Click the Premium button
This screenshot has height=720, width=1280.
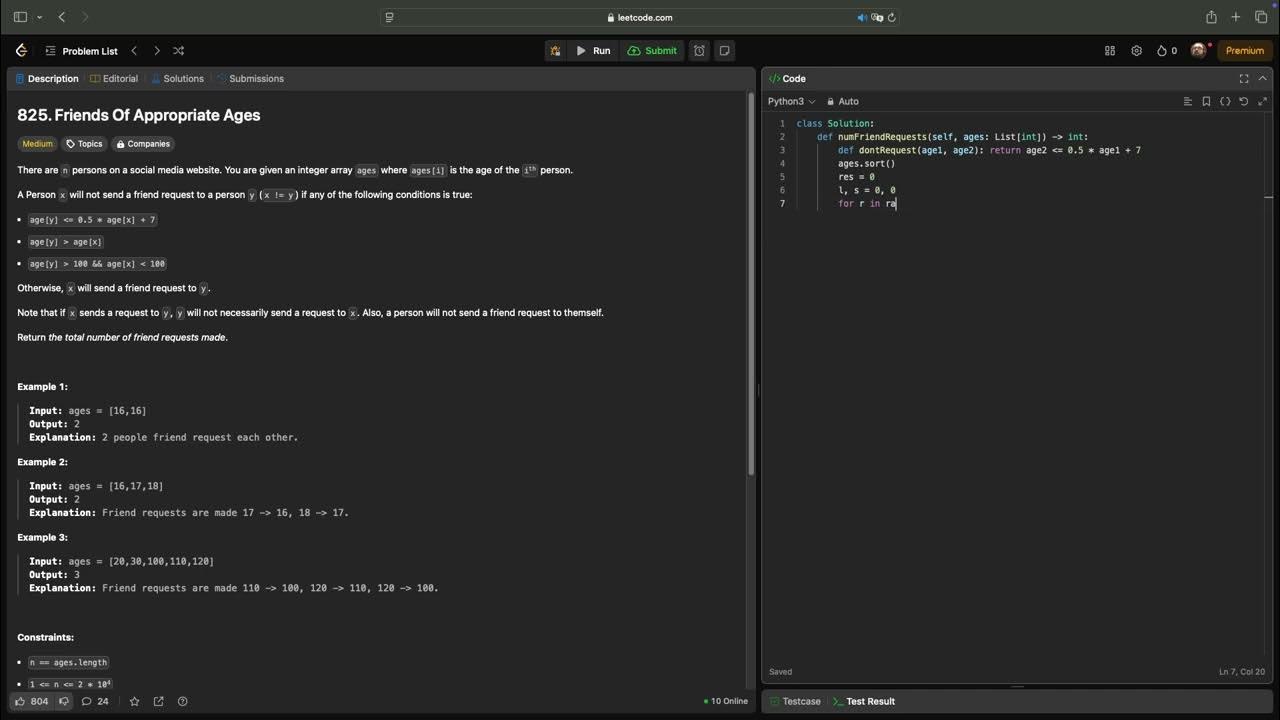pyautogui.click(x=1244, y=51)
